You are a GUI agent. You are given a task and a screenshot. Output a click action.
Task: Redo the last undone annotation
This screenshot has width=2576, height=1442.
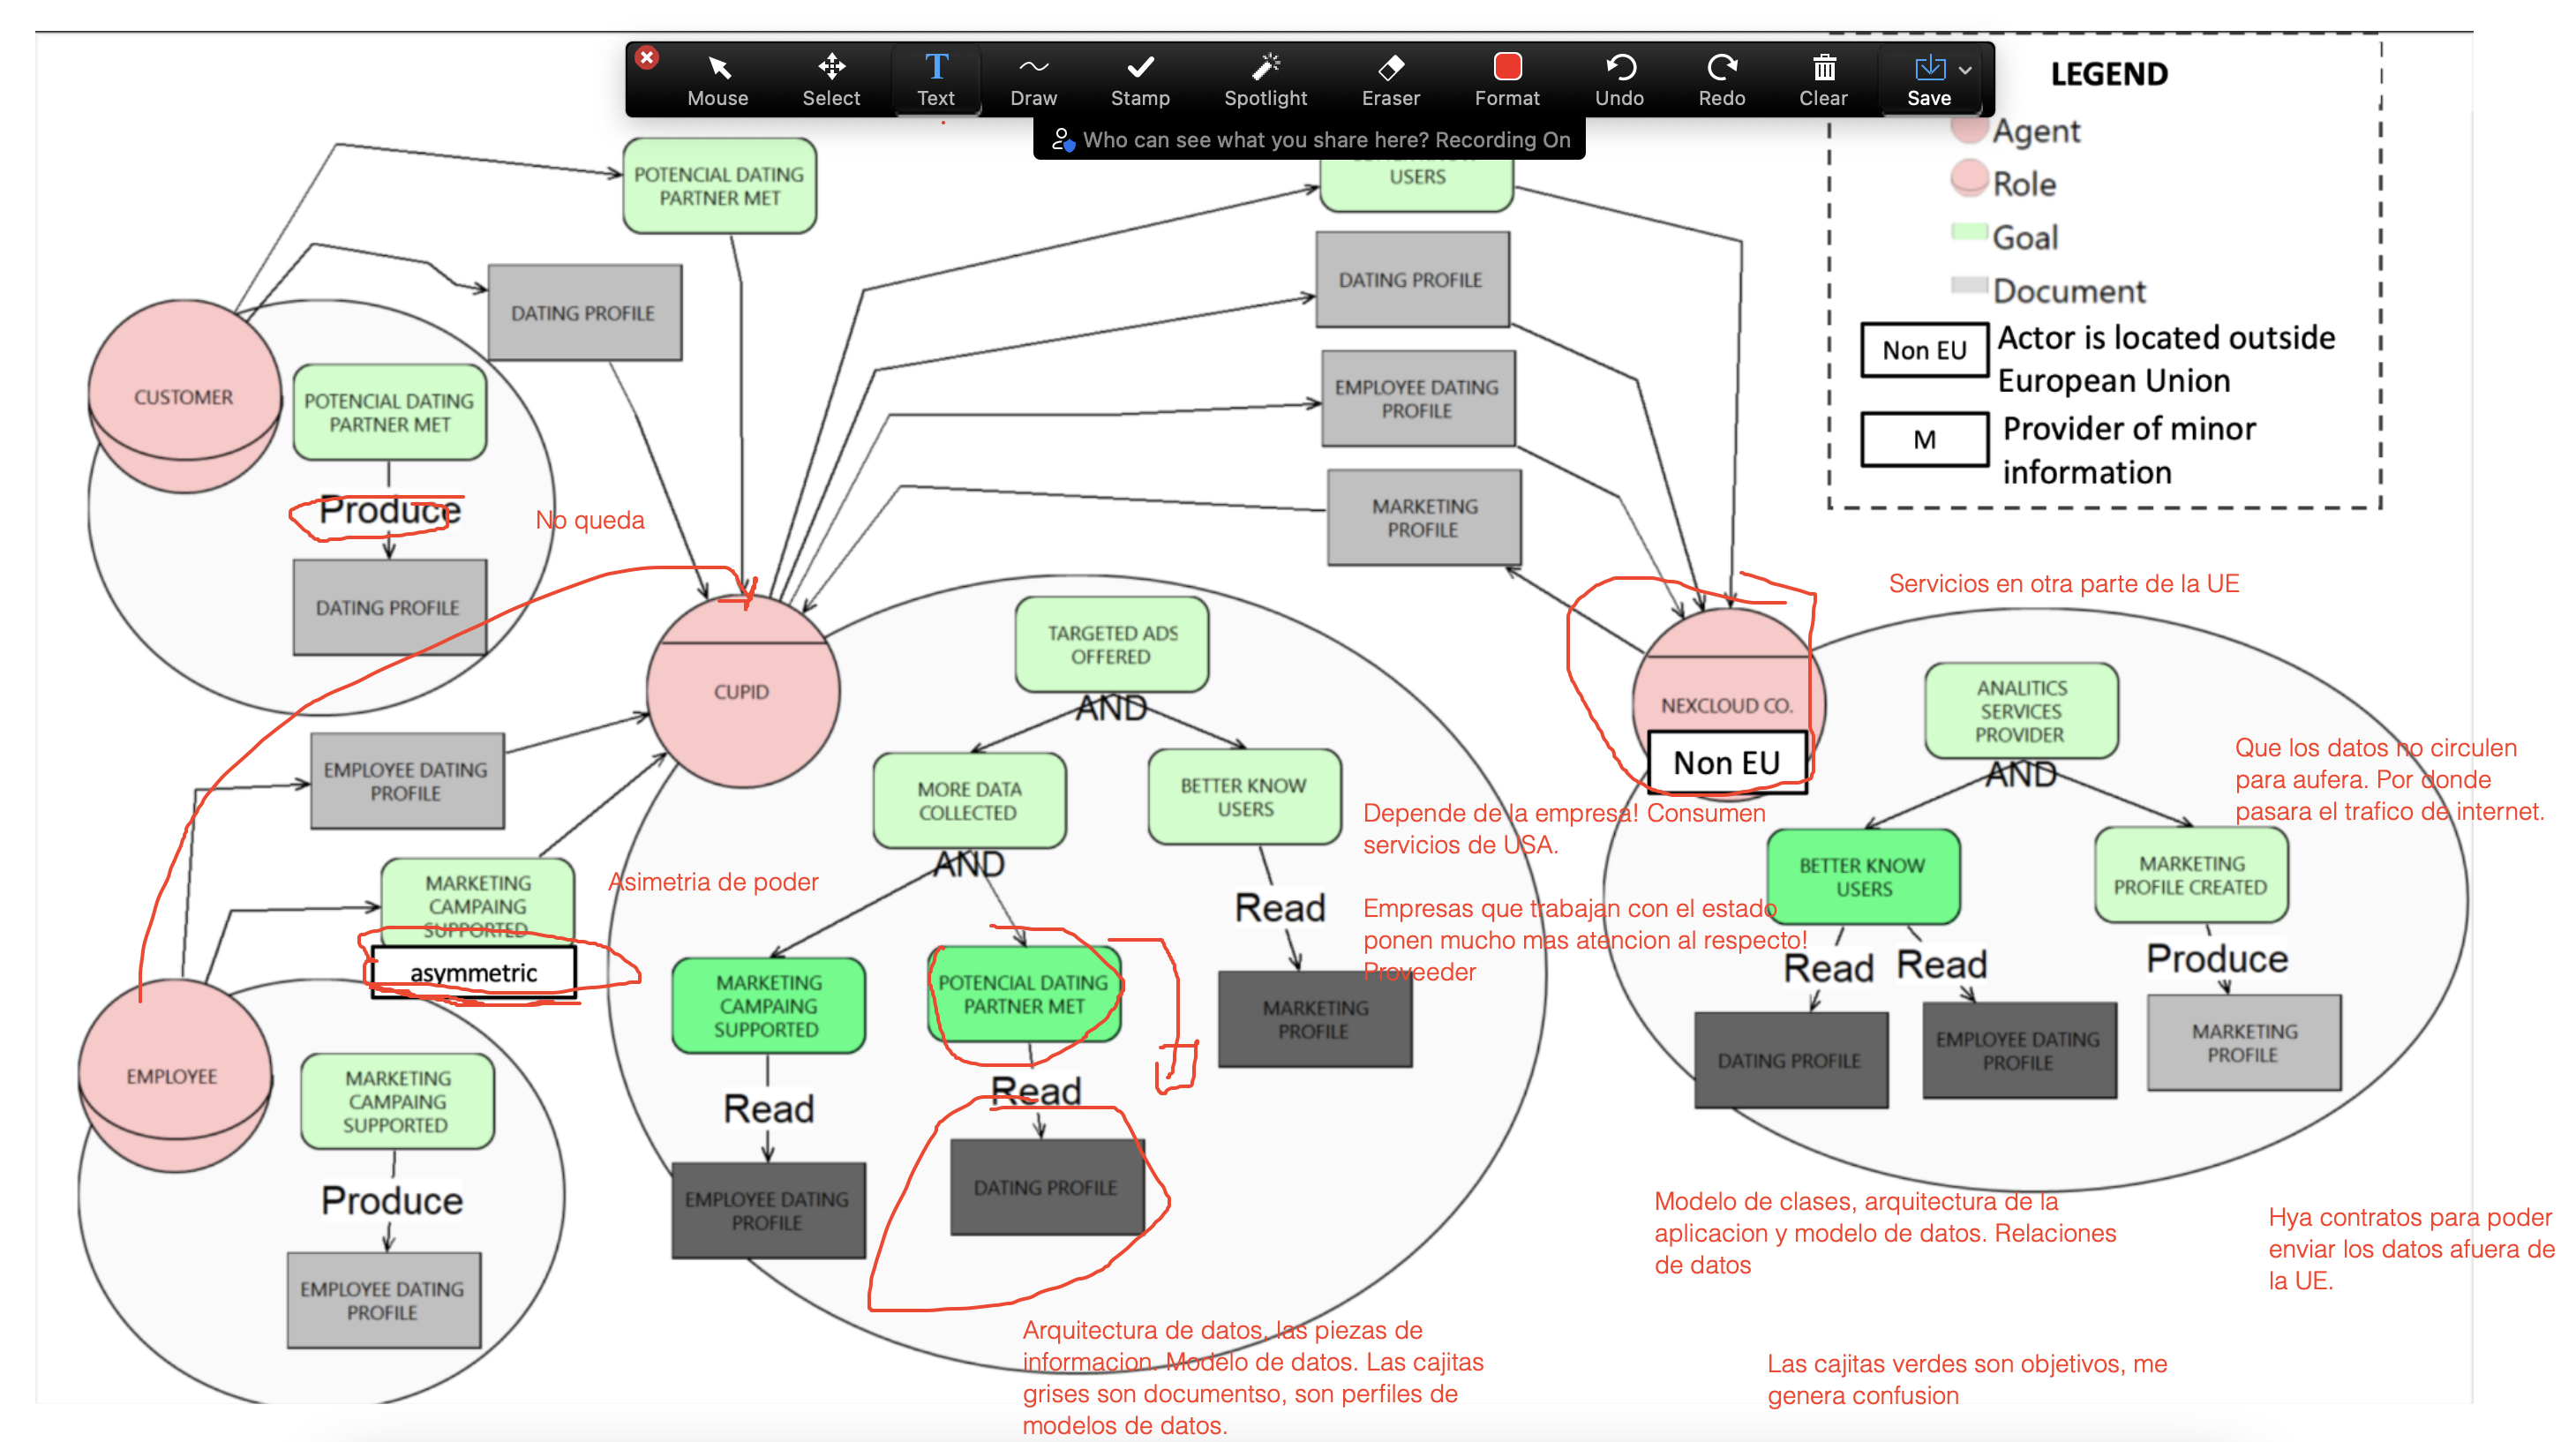(x=1721, y=80)
